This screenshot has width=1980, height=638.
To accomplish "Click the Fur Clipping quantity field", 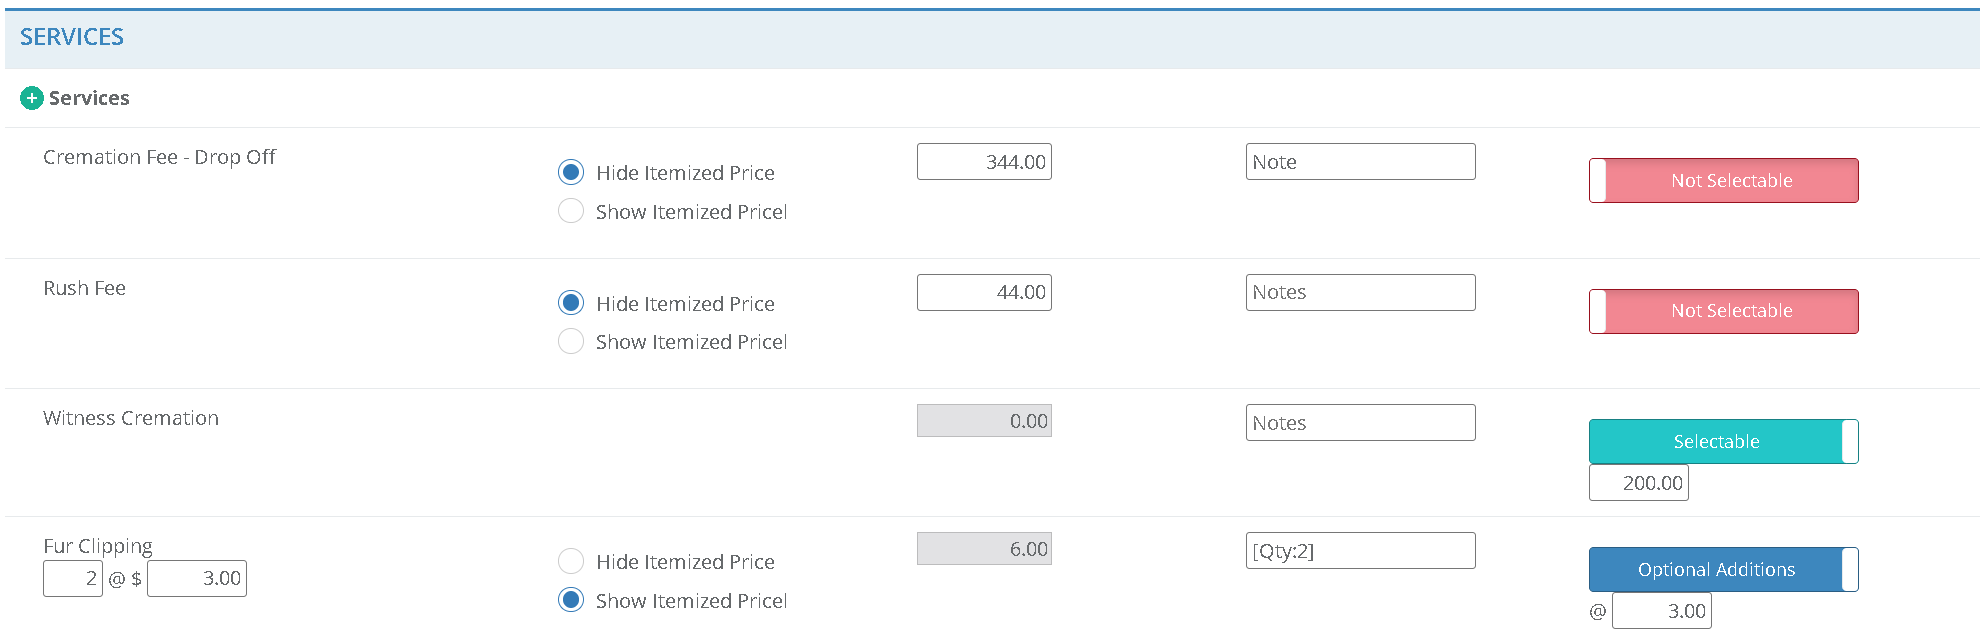I will click(x=73, y=578).
